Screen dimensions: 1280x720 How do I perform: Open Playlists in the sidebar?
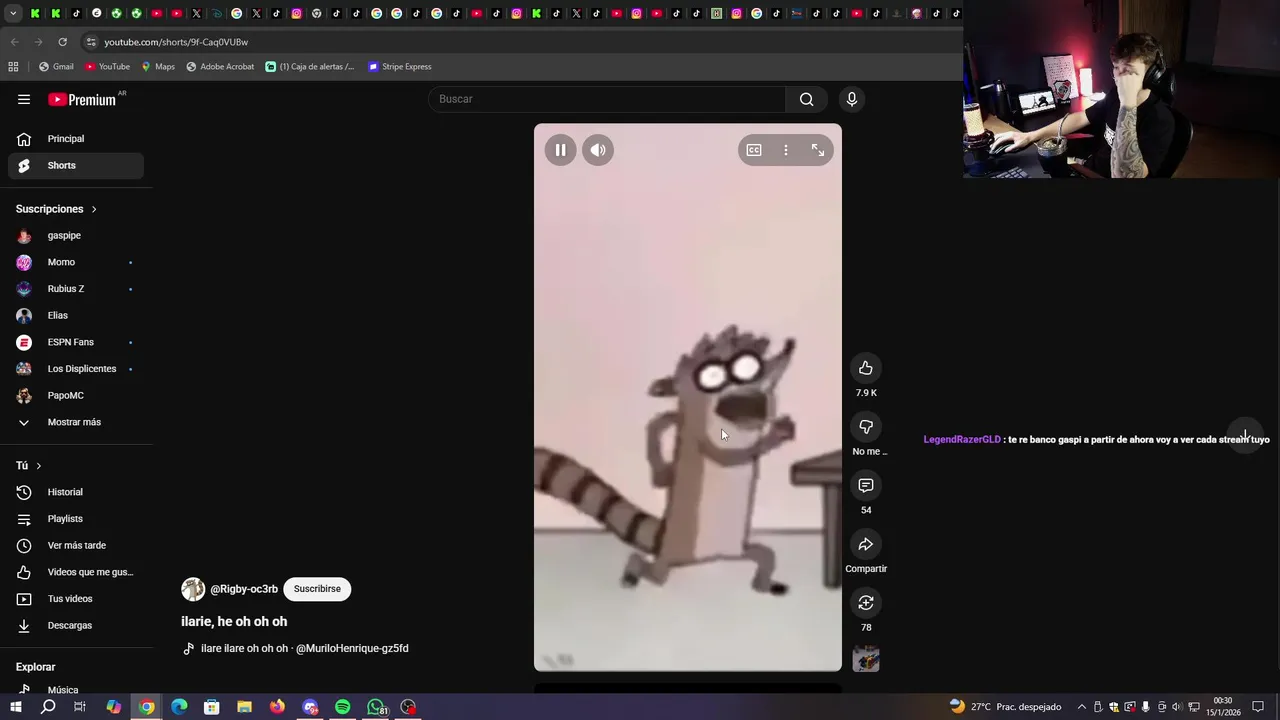coord(76,519)
